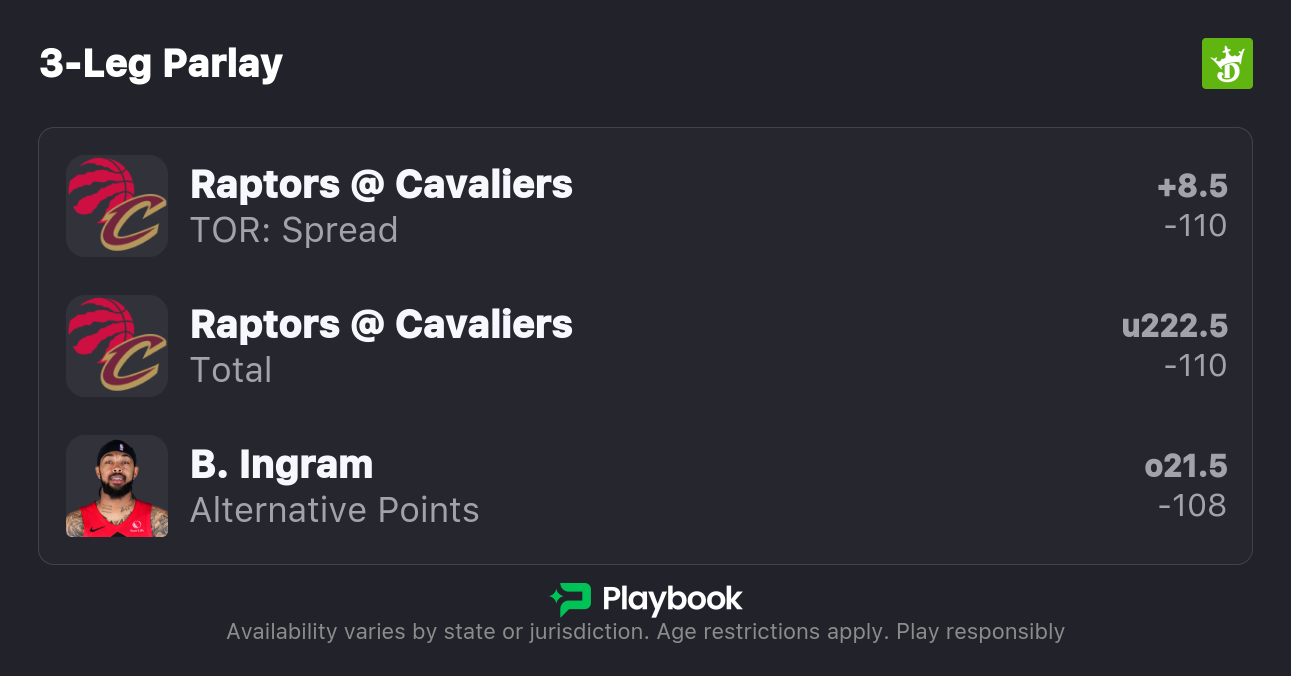
Task: Click the TOR: Spread bet type label
Action: click(x=294, y=230)
